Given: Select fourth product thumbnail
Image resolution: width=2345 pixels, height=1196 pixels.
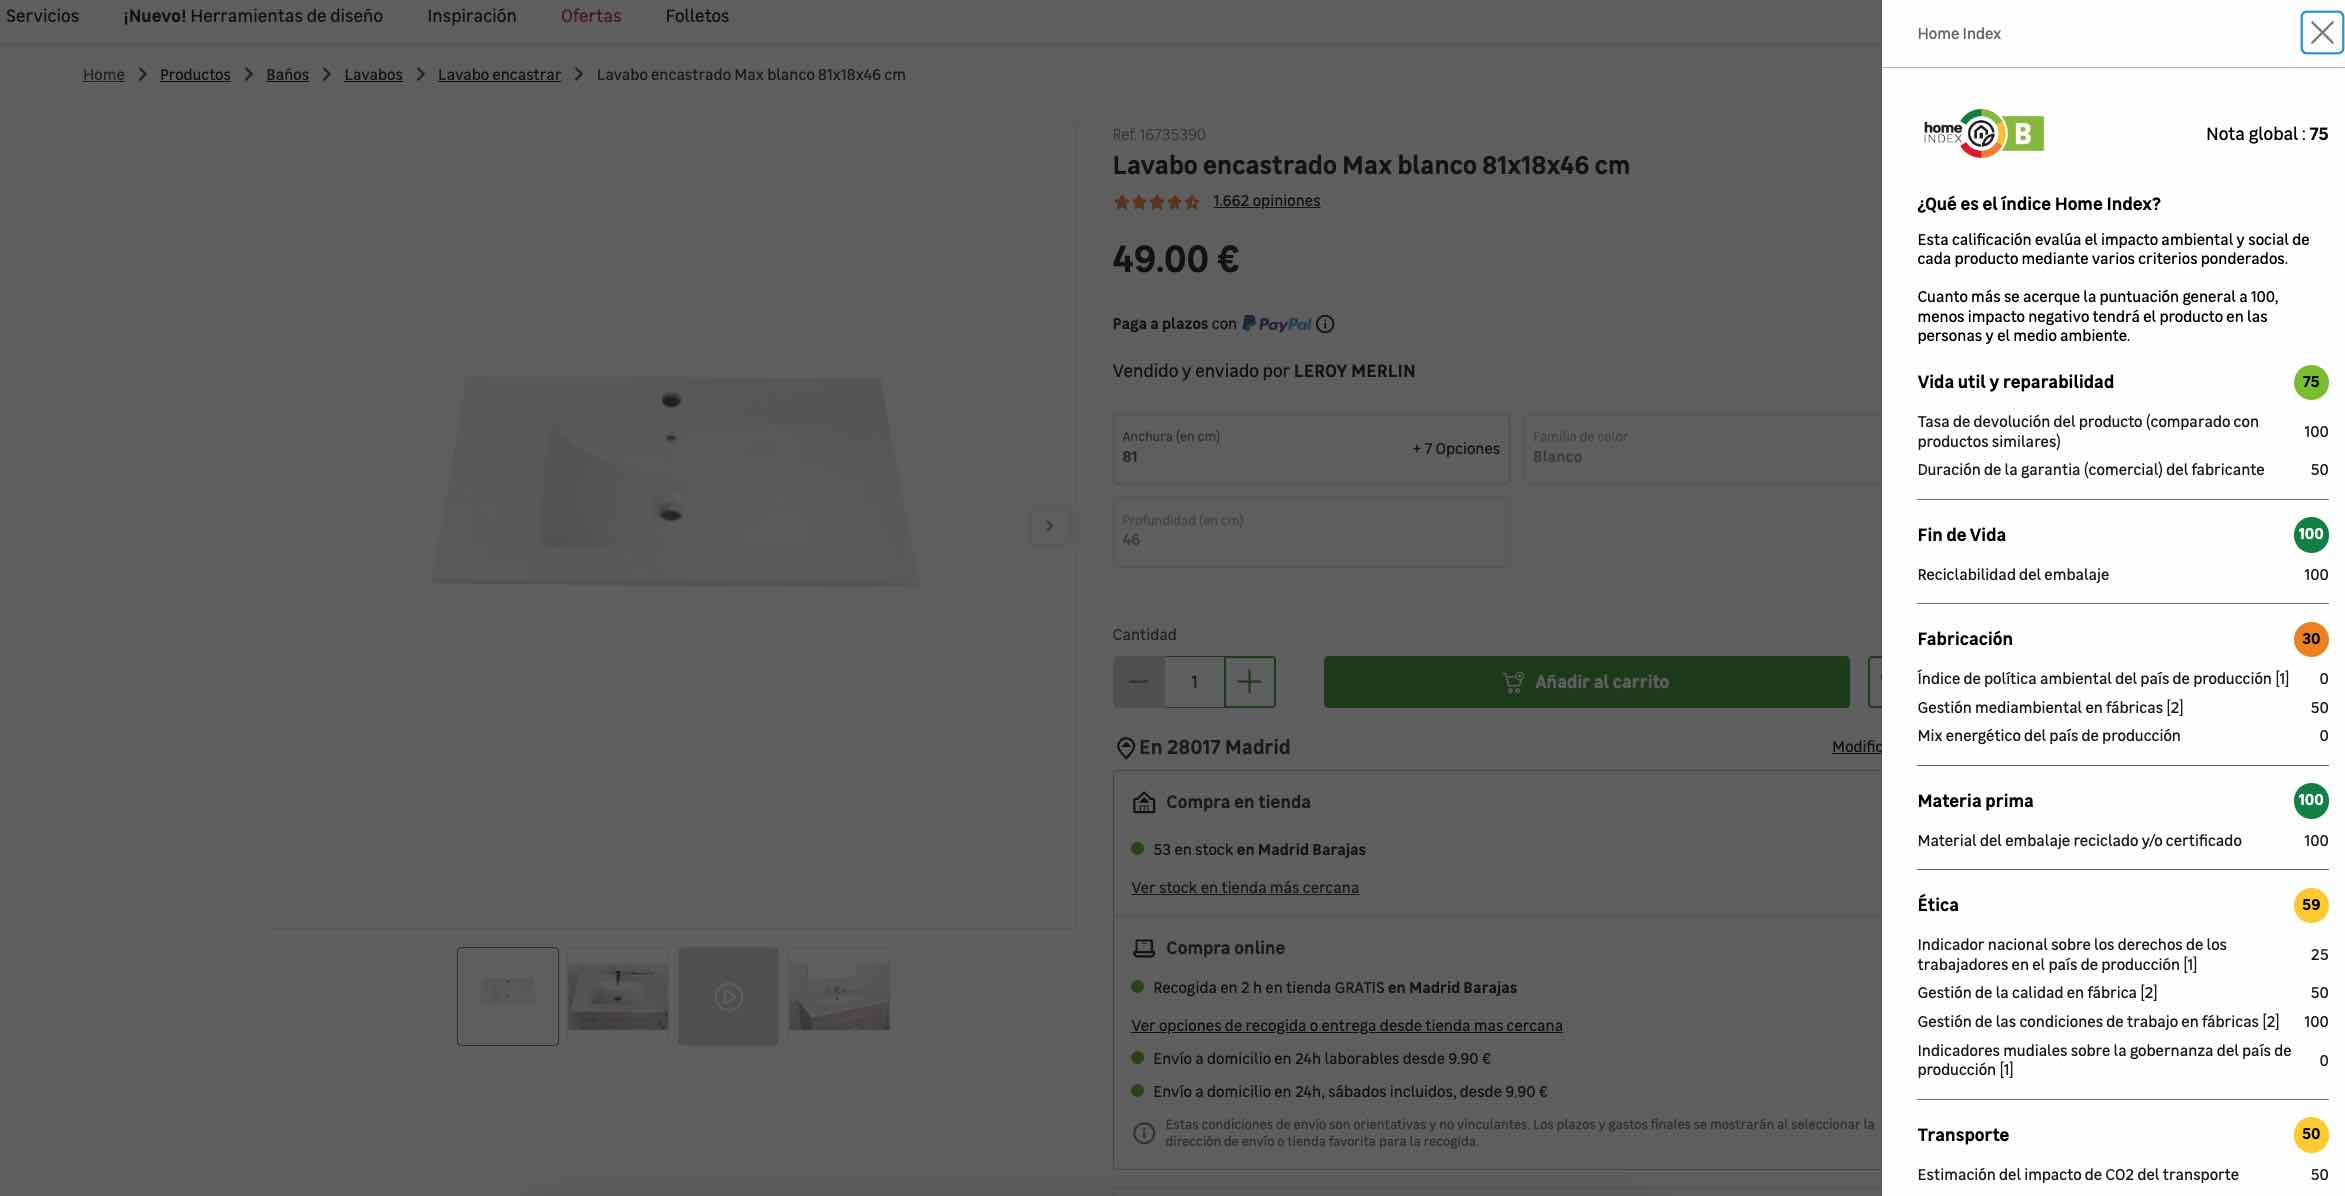Looking at the screenshot, I should coord(839,996).
